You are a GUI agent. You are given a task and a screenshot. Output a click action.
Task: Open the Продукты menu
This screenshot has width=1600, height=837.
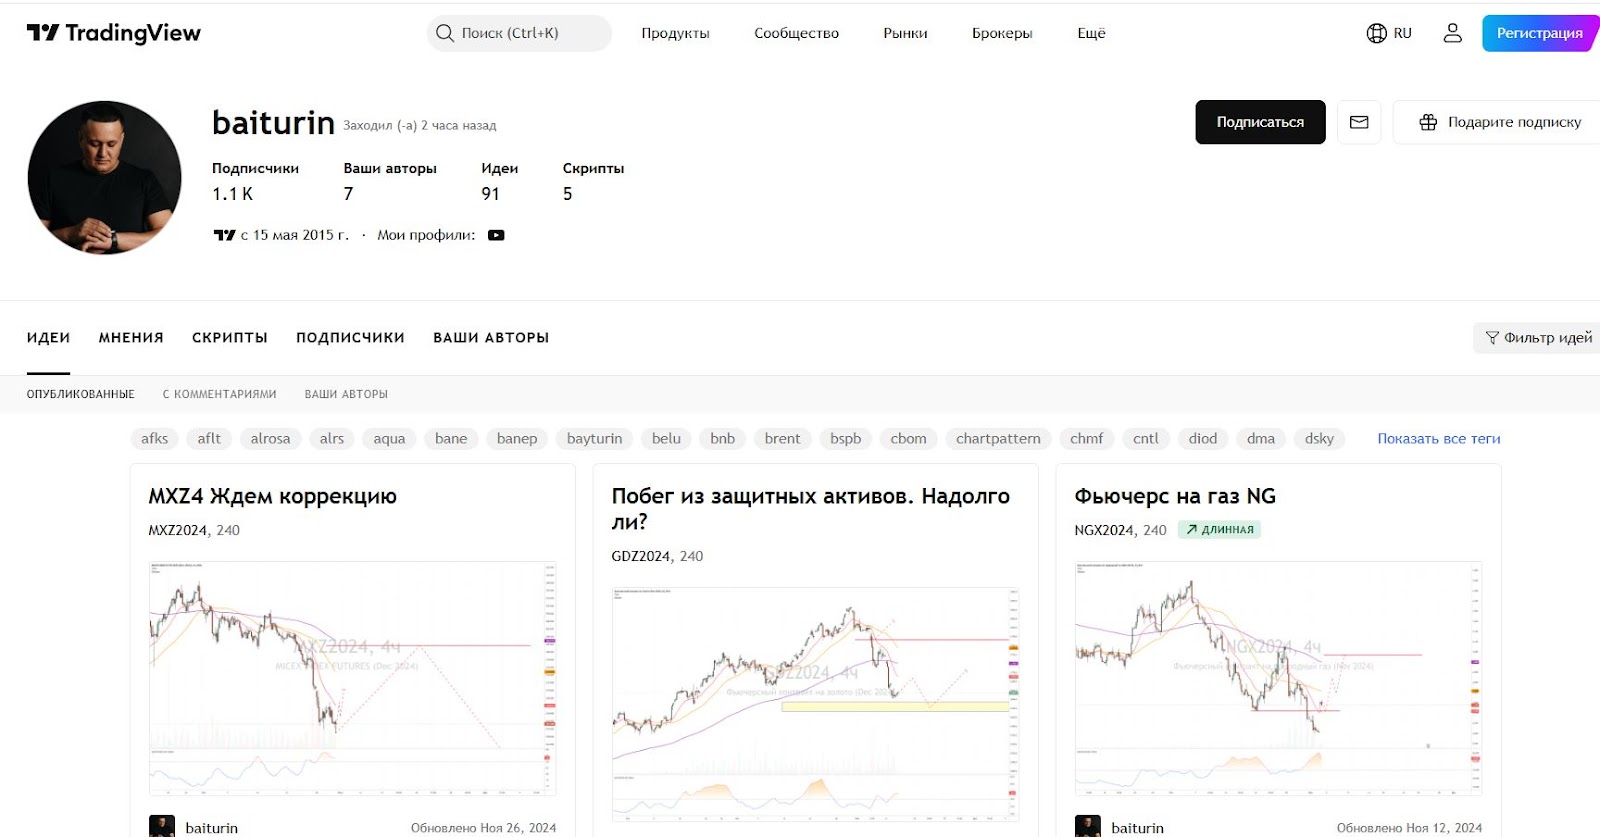tap(675, 33)
